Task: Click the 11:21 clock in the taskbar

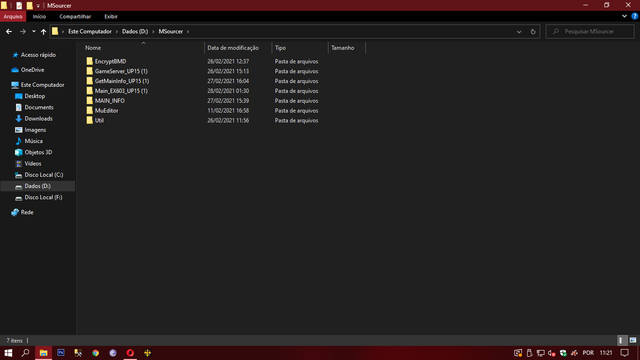Action: click(x=606, y=353)
